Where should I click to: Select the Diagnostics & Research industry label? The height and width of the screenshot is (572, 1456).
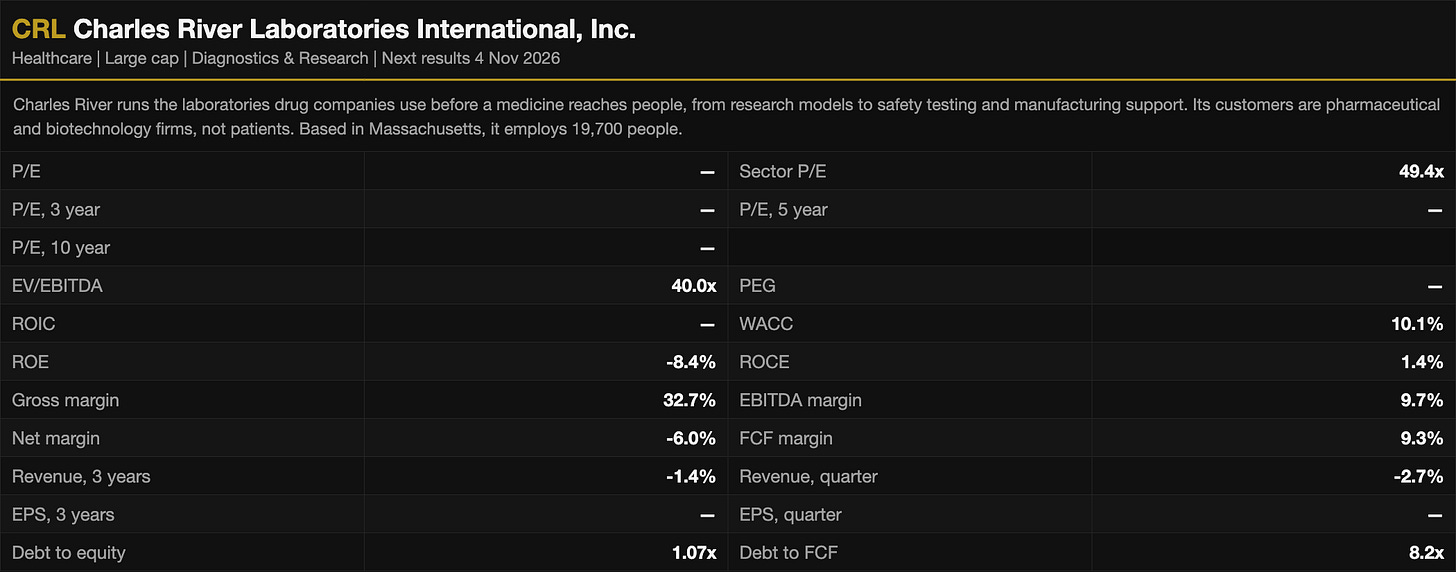pos(280,58)
